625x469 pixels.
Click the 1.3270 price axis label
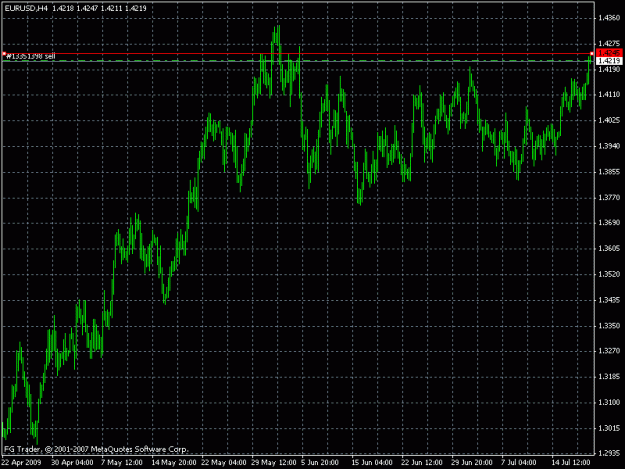(609, 351)
